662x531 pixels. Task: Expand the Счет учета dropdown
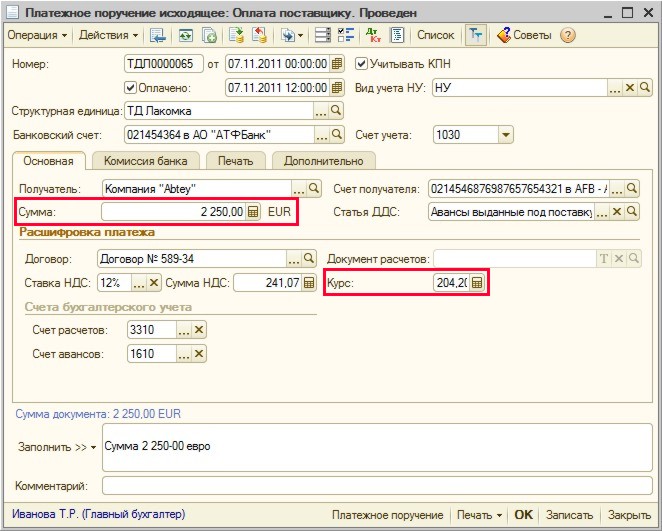pos(505,135)
